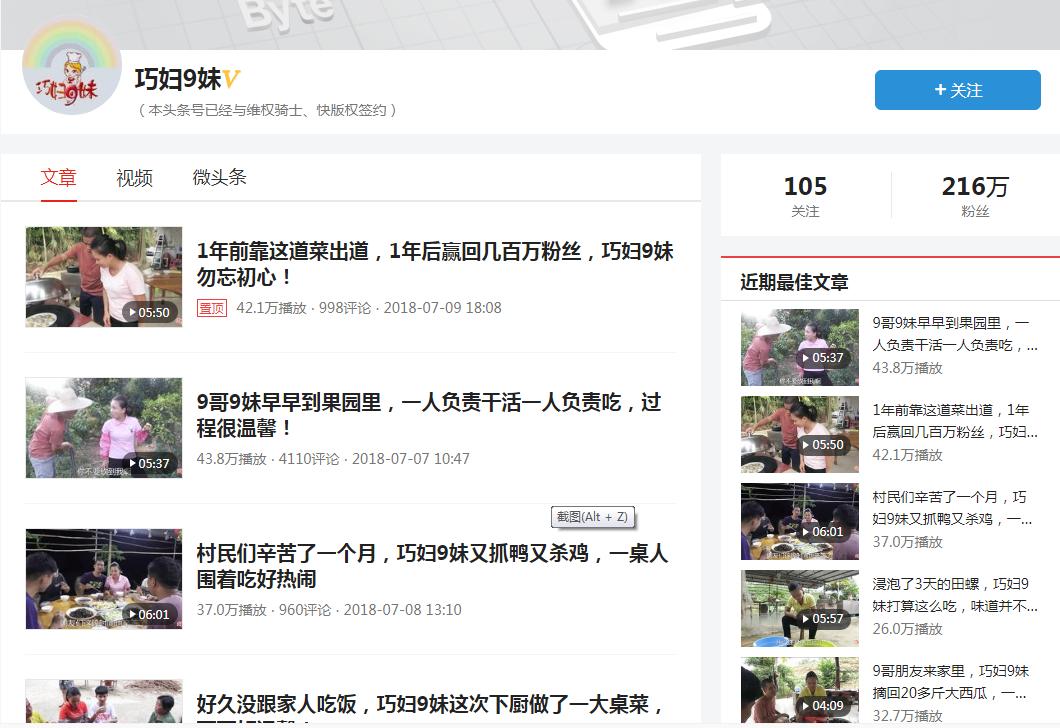Click the +关注 follow button
This screenshot has height=728, width=1060.
tap(956, 89)
